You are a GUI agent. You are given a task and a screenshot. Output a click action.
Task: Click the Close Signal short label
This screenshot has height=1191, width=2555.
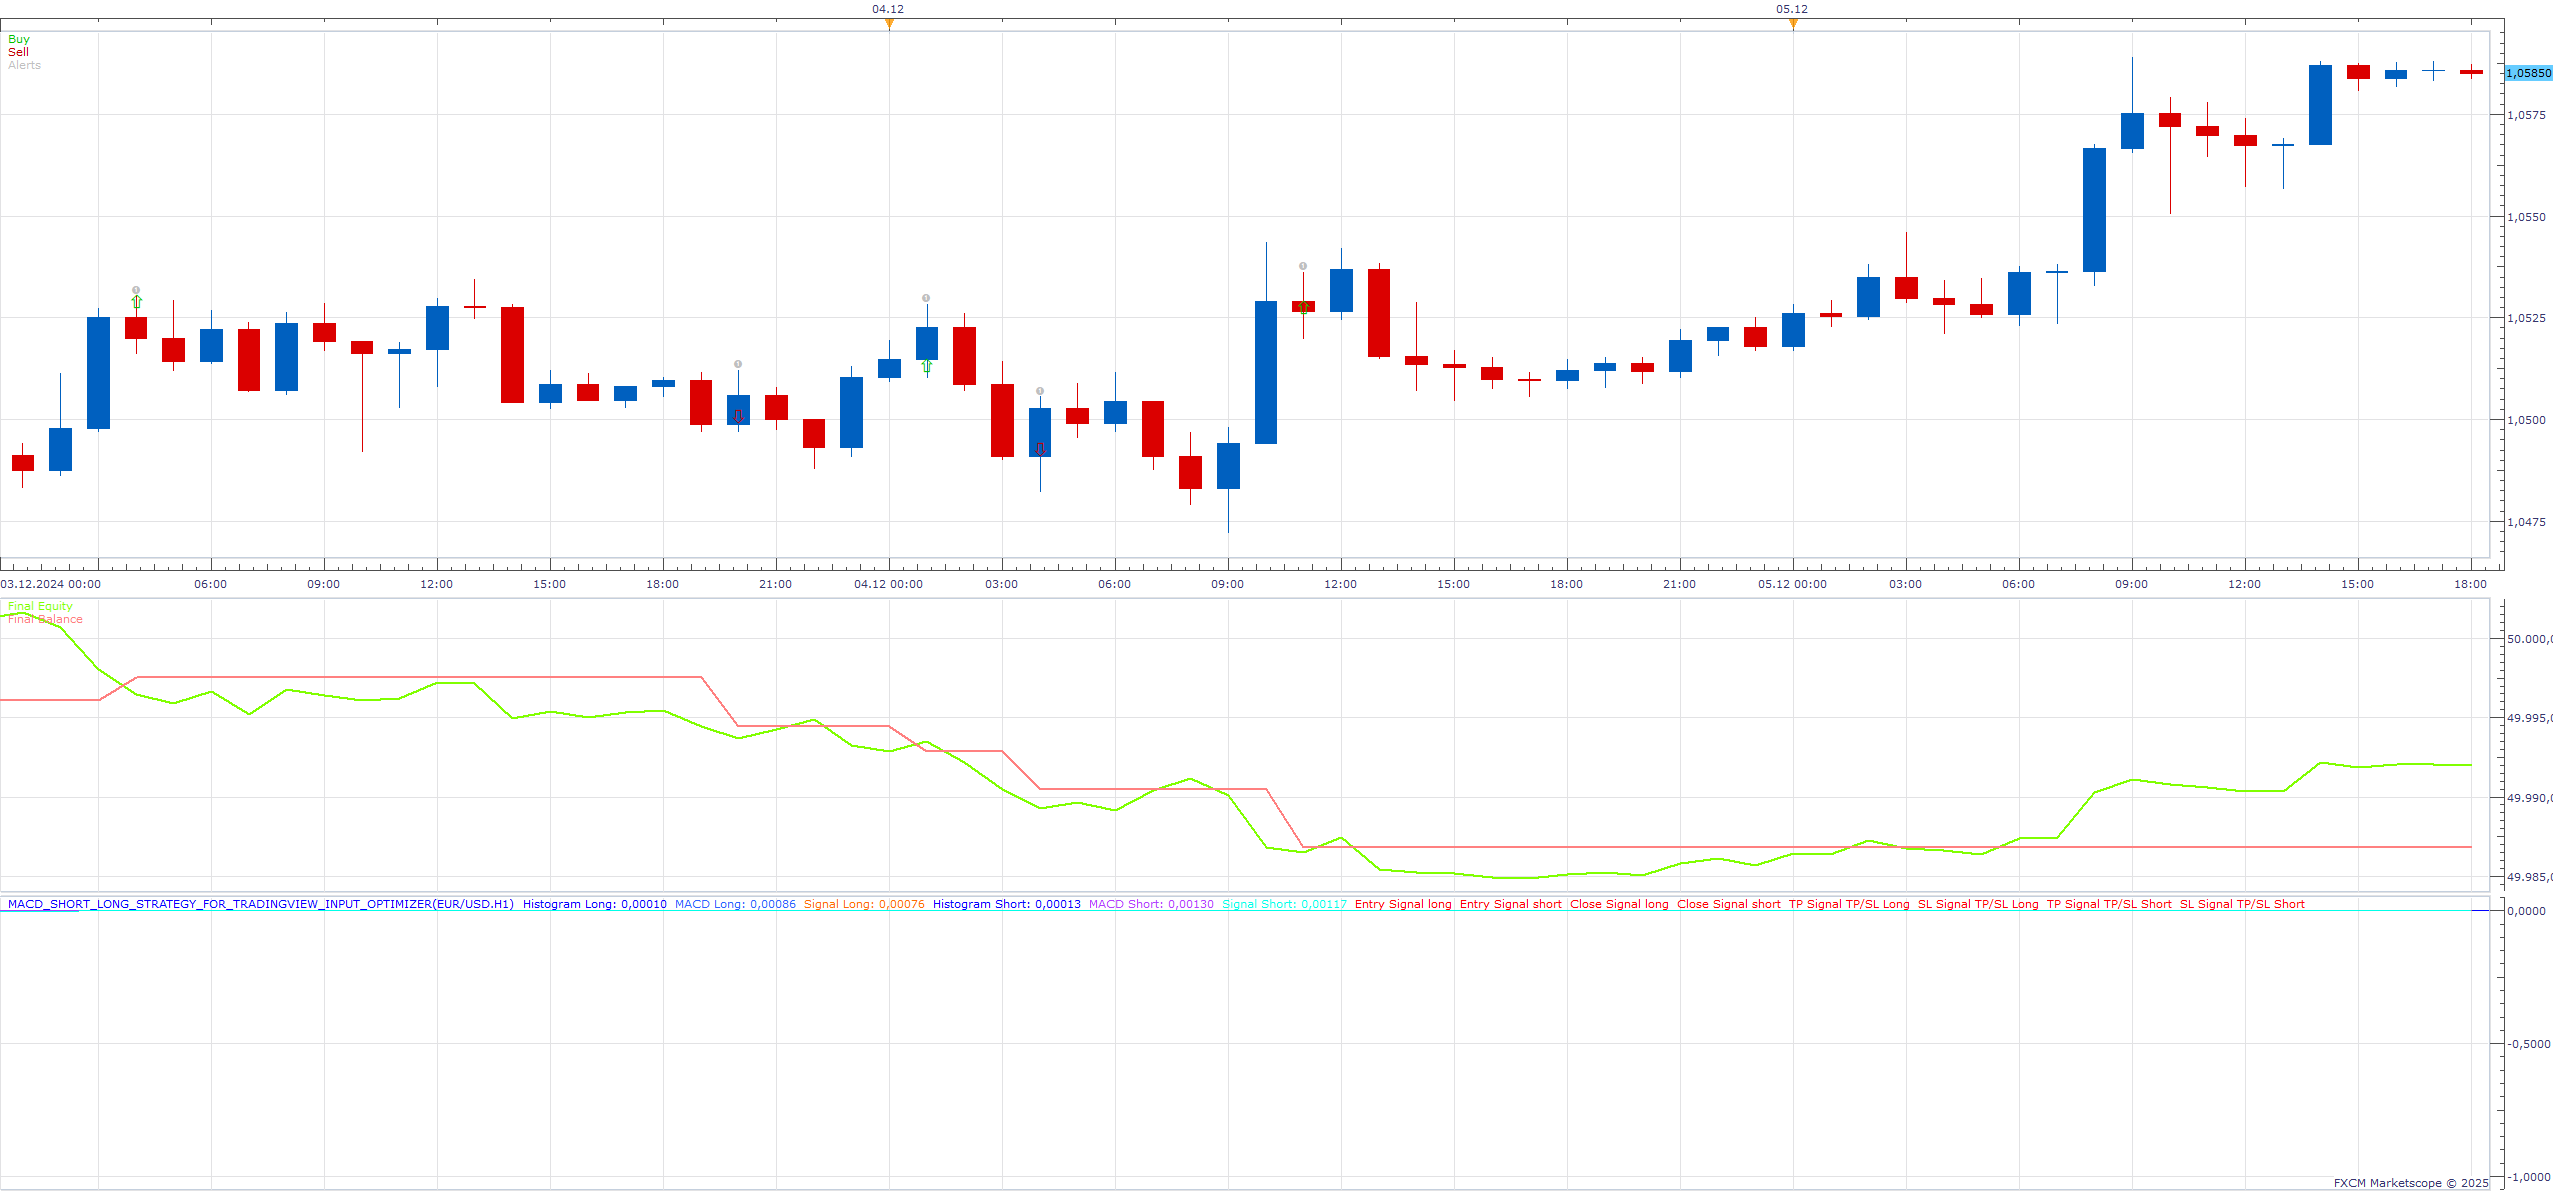click(x=1728, y=904)
